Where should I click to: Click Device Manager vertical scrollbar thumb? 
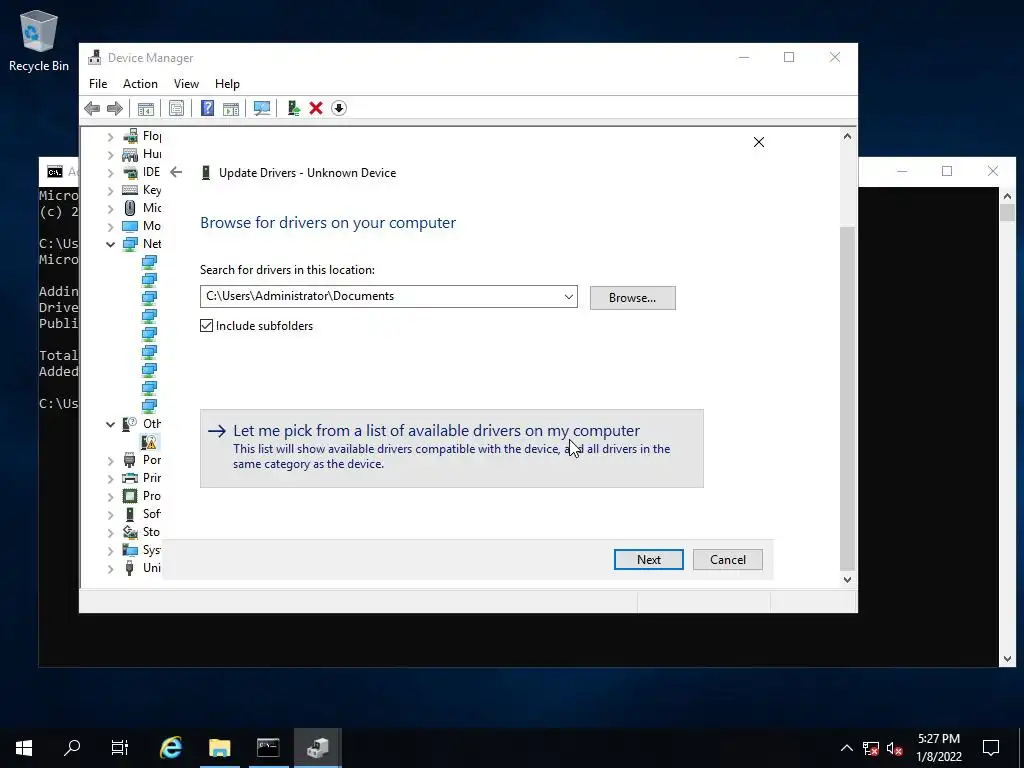click(x=847, y=398)
